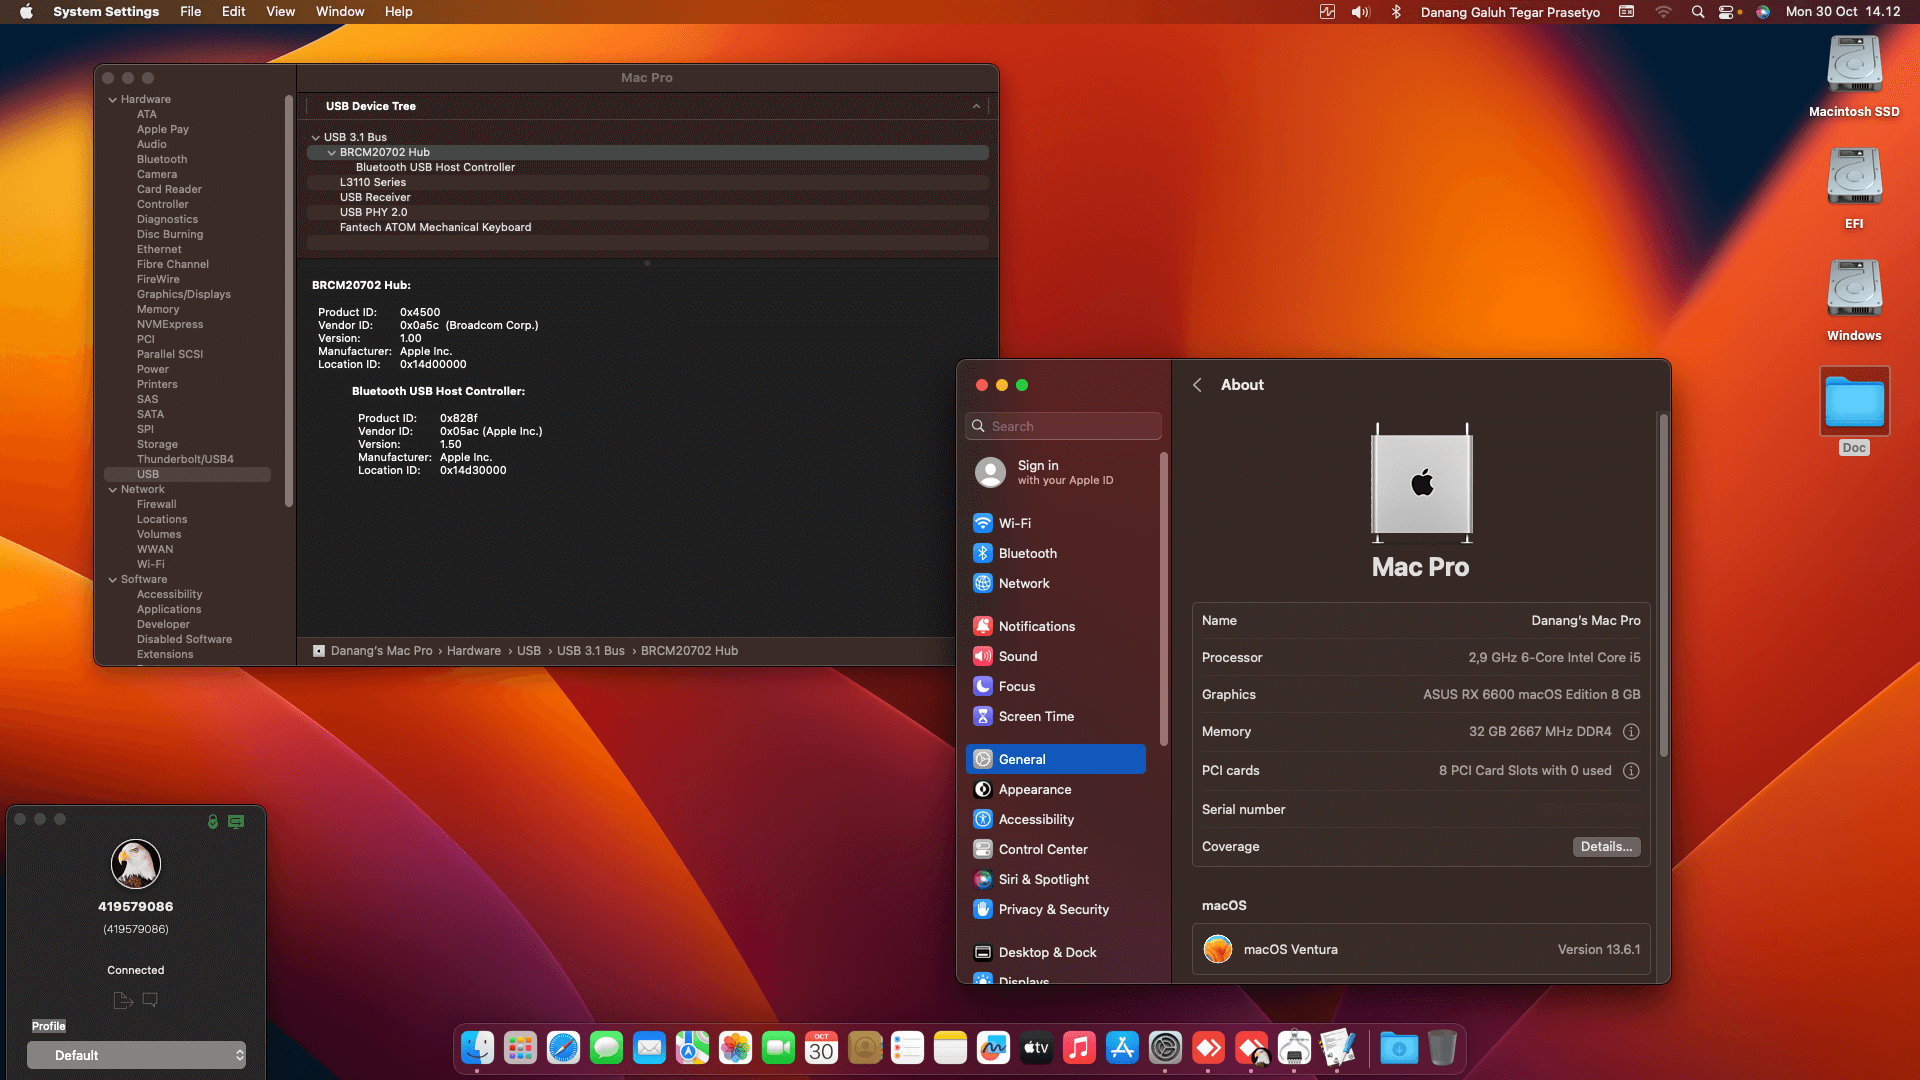Open the View menu

[x=280, y=12]
